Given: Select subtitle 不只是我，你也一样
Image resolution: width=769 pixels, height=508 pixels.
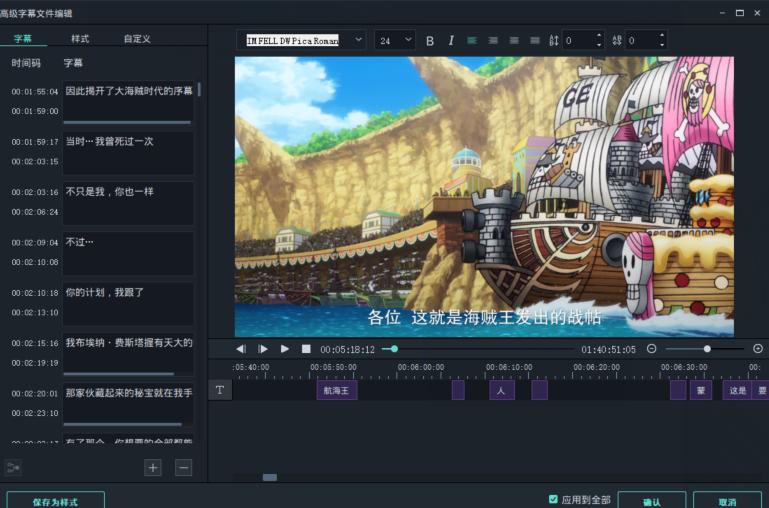Looking at the screenshot, I should [x=128, y=203].
